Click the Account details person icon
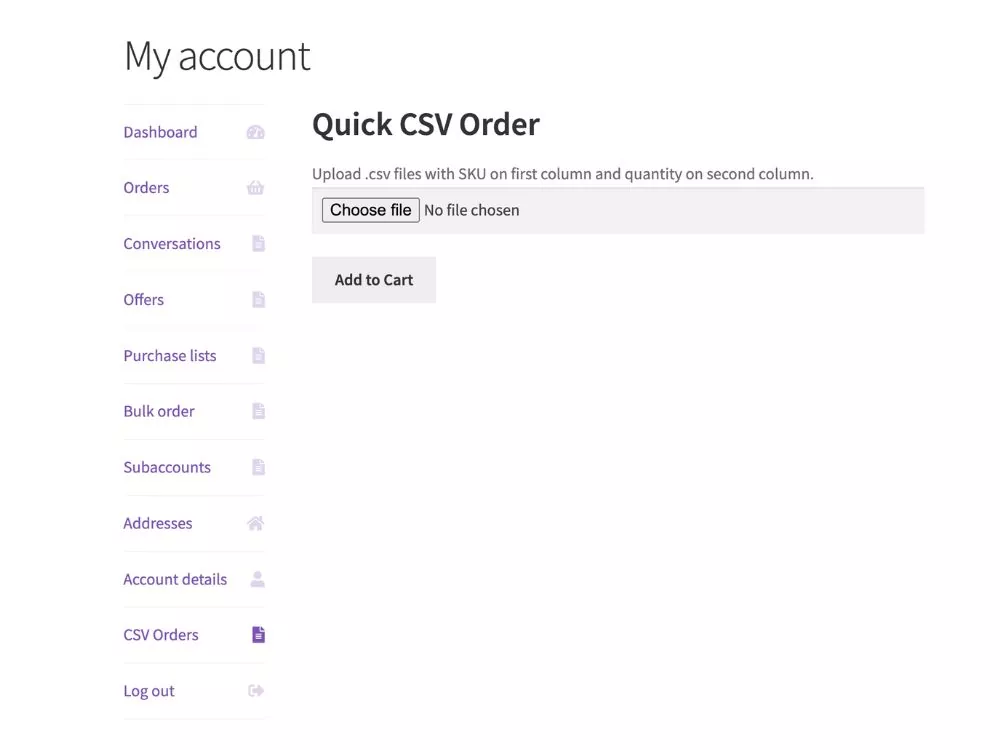The width and height of the screenshot is (1000, 750). tap(258, 579)
